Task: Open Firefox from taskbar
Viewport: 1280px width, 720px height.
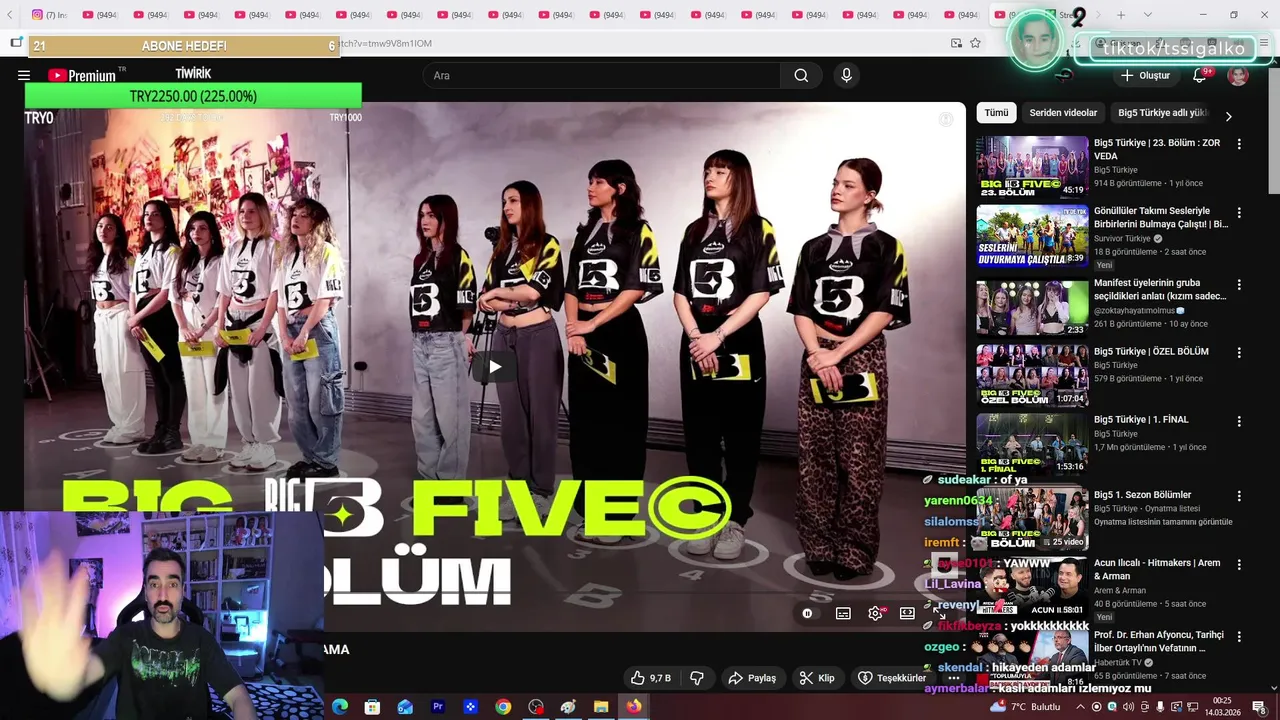Action: [x=634, y=707]
